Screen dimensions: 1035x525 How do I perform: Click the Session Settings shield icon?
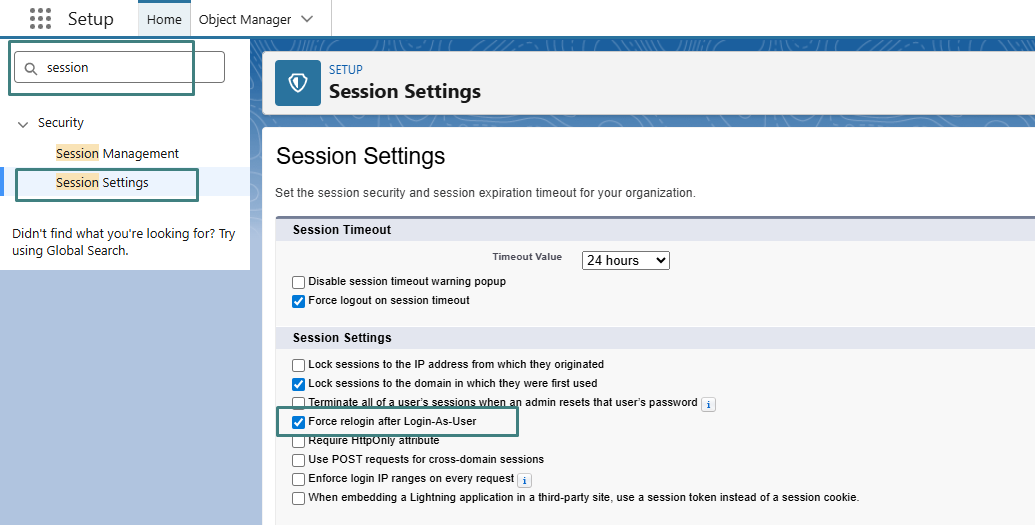298,83
